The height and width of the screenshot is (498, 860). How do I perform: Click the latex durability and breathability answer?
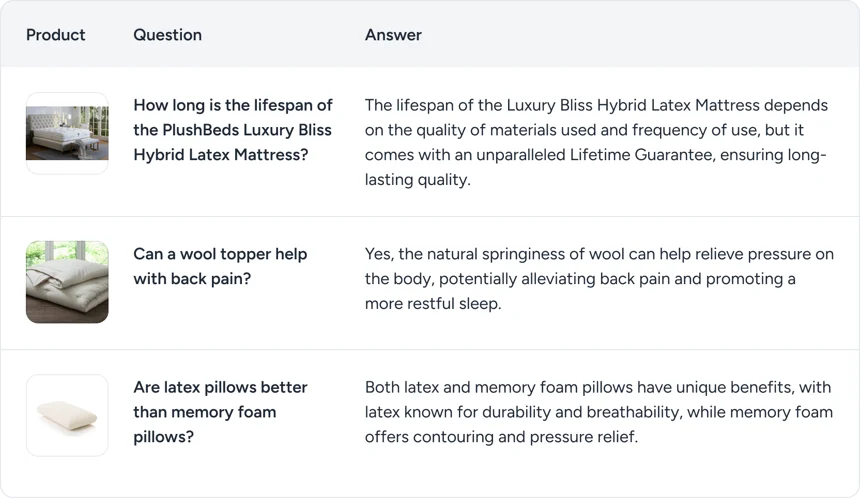coord(599,412)
